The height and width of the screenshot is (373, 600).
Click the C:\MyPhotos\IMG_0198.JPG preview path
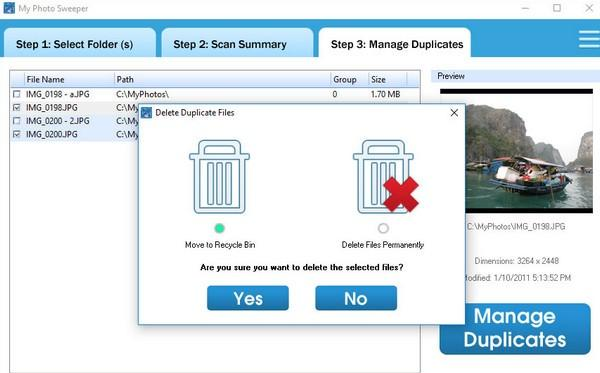(516, 226)
